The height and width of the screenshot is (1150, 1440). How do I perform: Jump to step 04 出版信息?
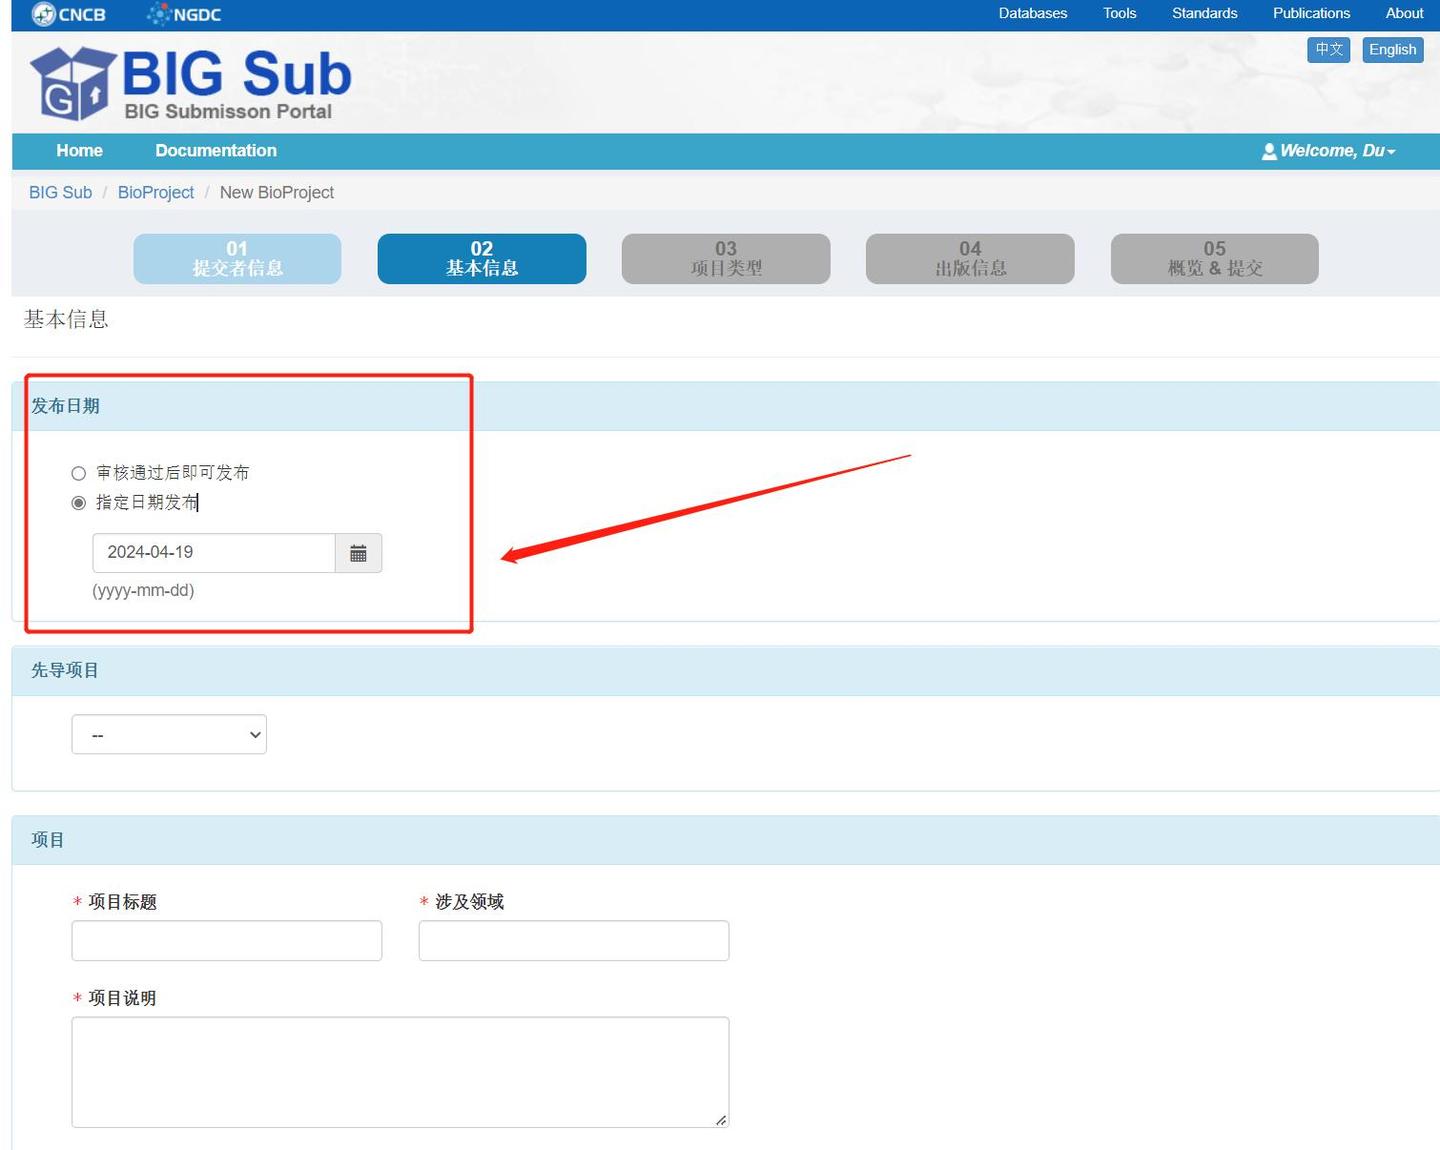pos(970,259)
